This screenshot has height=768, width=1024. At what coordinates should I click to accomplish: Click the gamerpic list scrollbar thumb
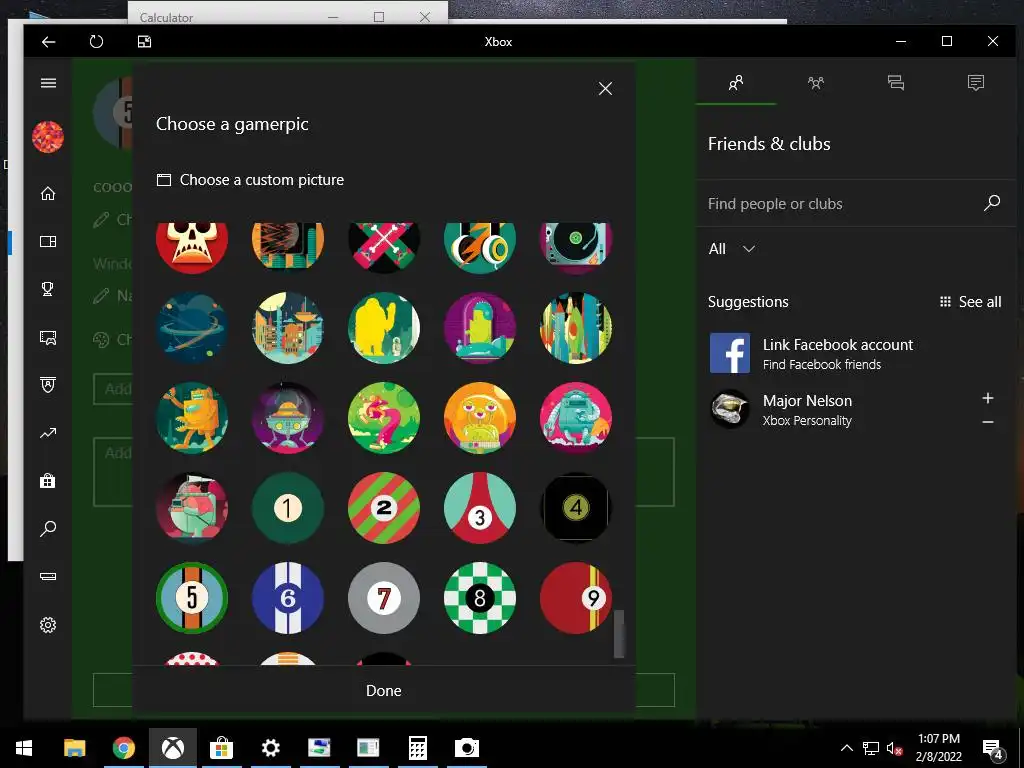(x=619, y=633)
